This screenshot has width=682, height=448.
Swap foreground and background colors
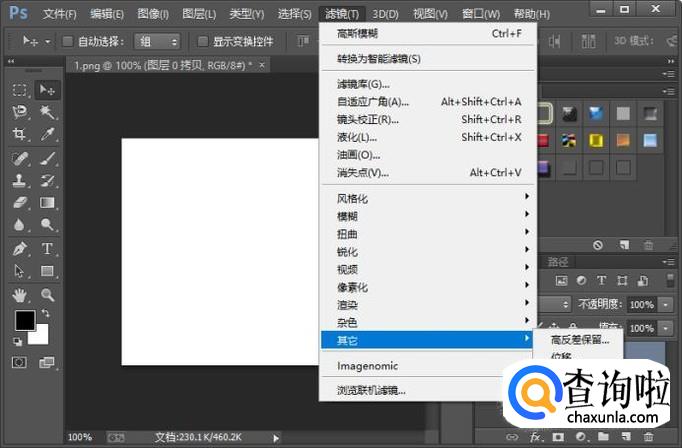pyautogui.click(x=45, y=313)
